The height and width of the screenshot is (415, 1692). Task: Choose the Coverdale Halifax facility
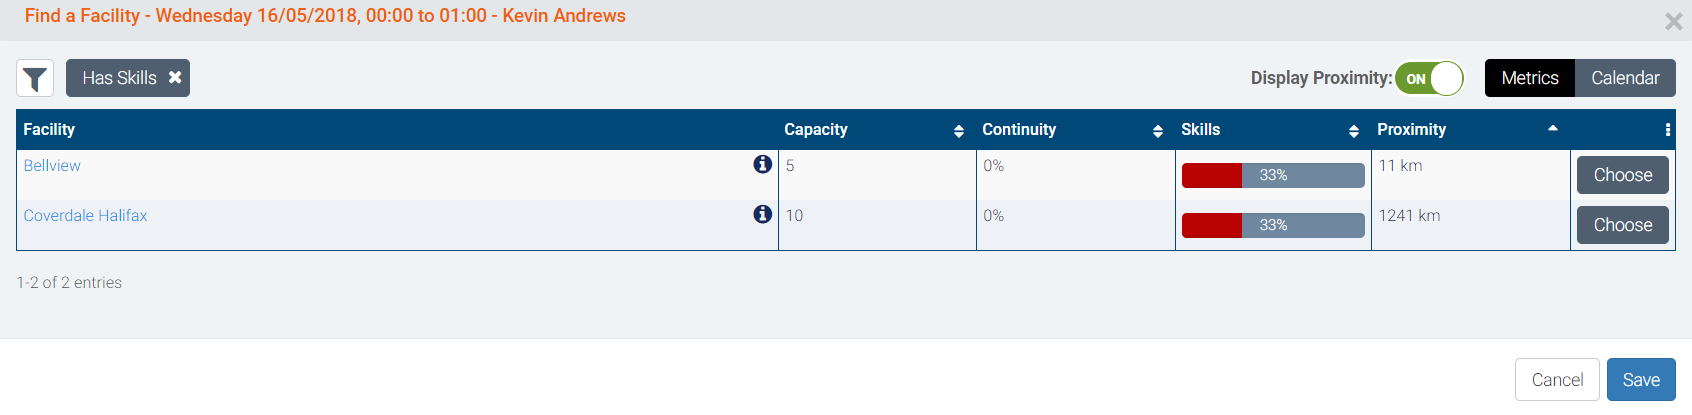1622,225
